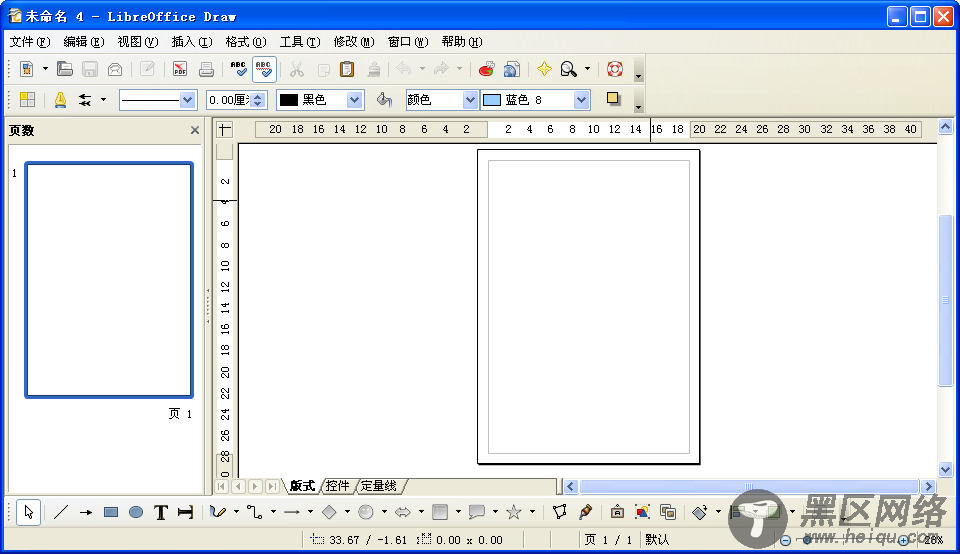The height and width of the screenshot is (554, 960).
Task: Open the line color 黑色 dropdown
Action: tap(354, 100)
